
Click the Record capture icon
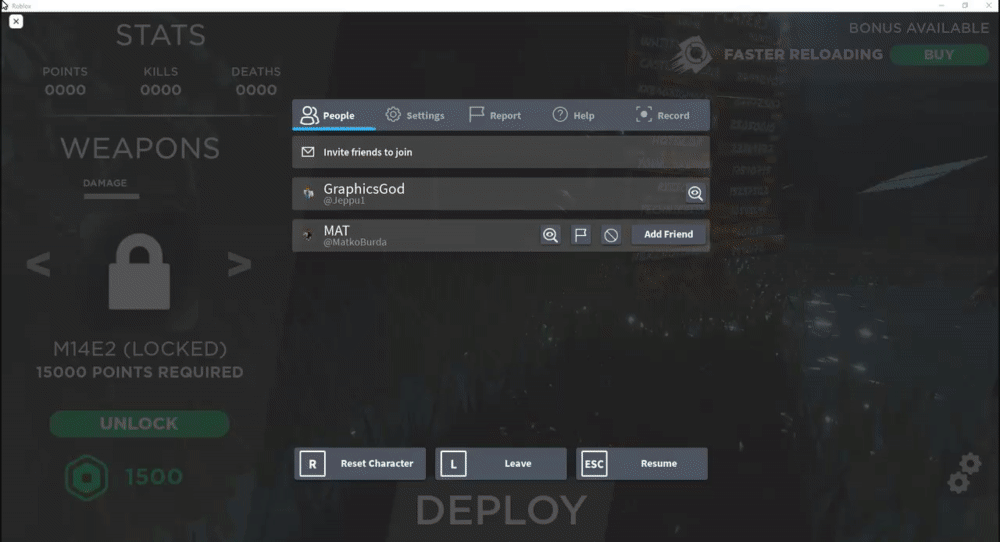pyautogui.click(x=643, y=114)
